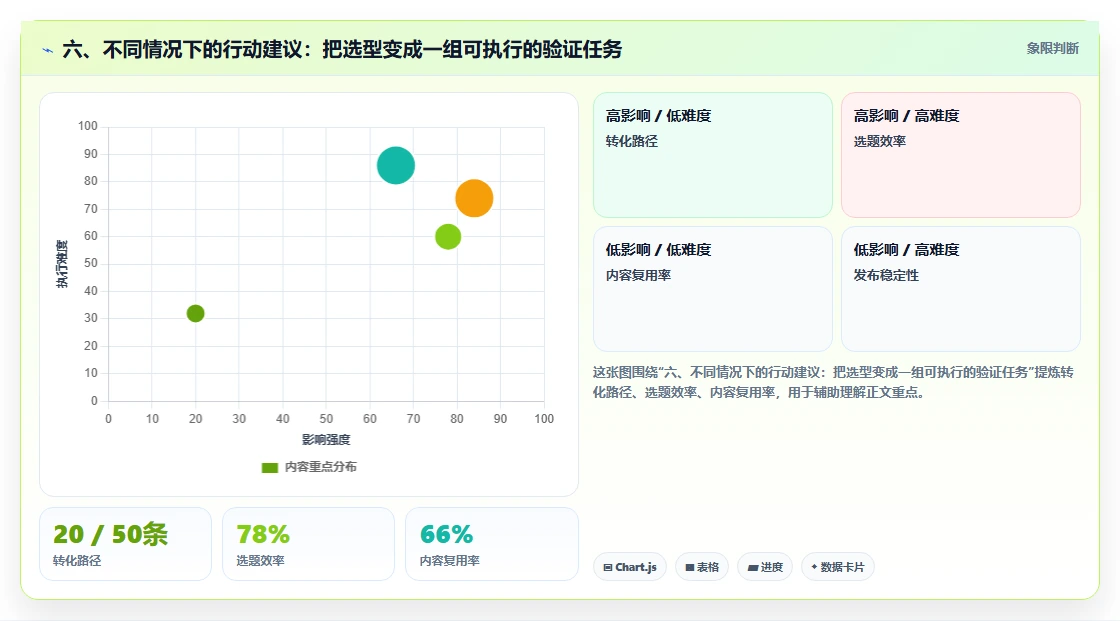Image resolution: width=1120 pixels, height=621 pixels.
Task: Click the 数据卡片 tag chip
Action: (838, 567)
